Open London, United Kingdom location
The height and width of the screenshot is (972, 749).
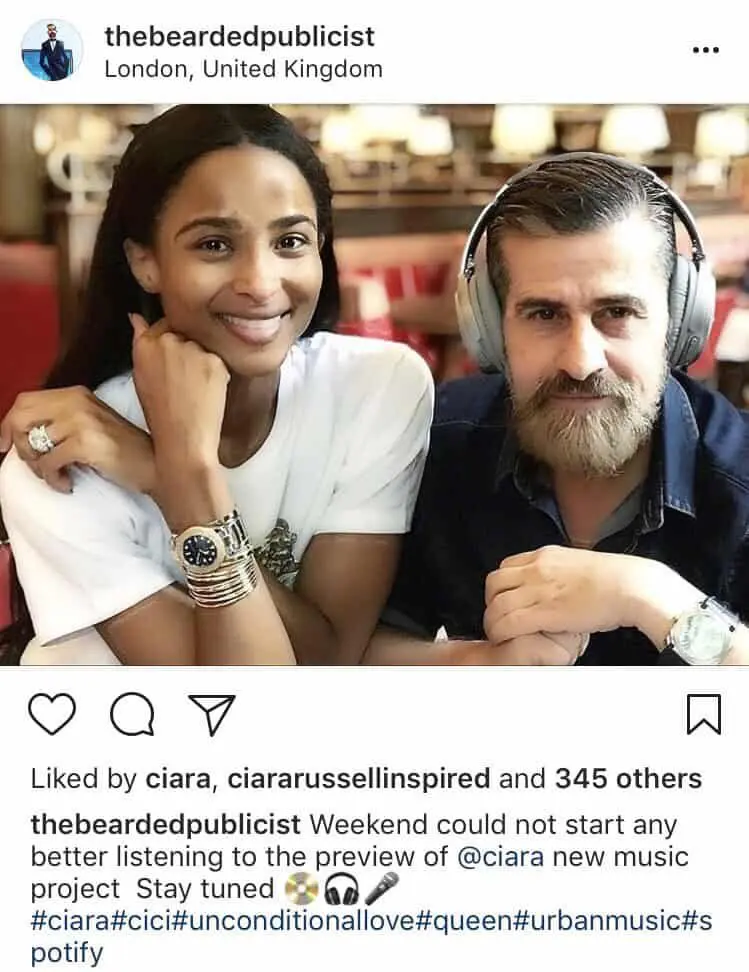point(243,69)
